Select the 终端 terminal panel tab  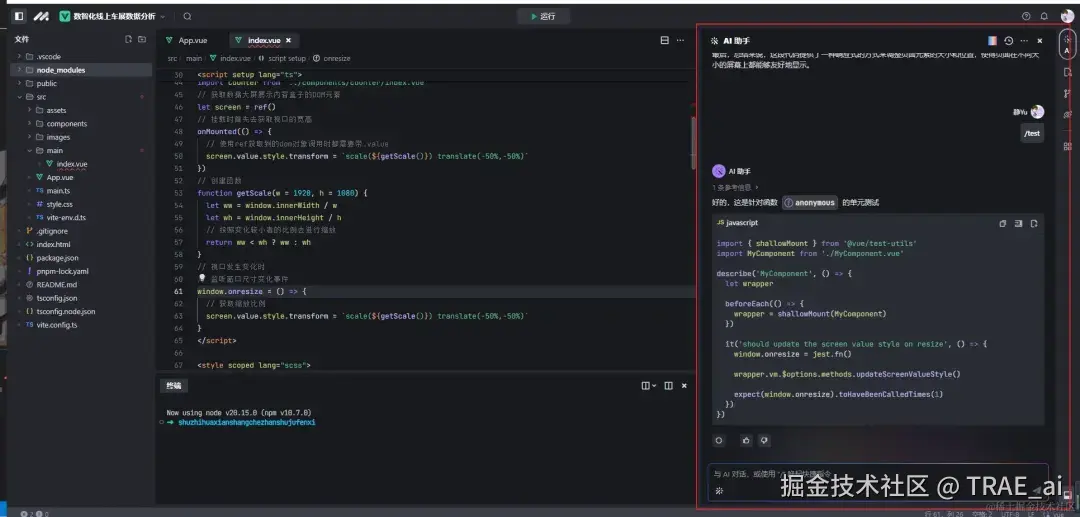point(173,386)
